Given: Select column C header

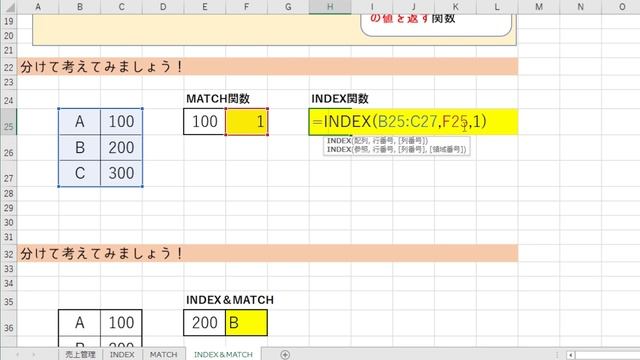Looking at the screenshot, I should click(121, 7).
